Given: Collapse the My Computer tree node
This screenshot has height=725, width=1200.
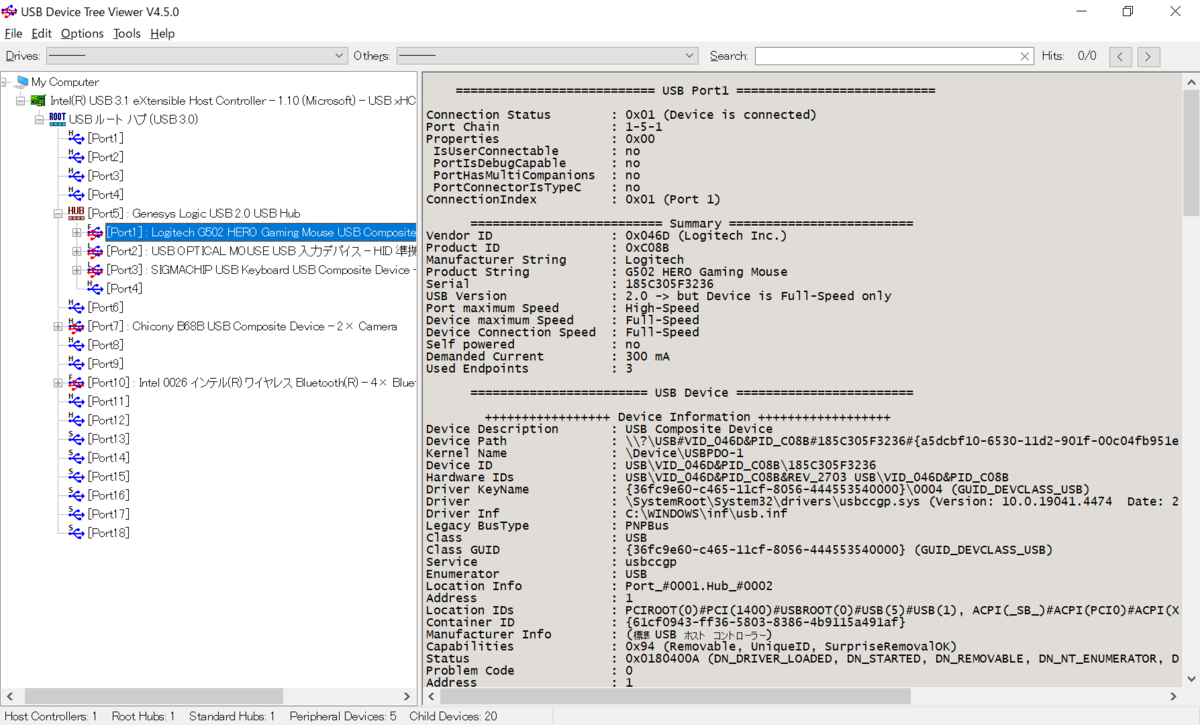Looking at the screenshot, I should [x=5, y=82].
